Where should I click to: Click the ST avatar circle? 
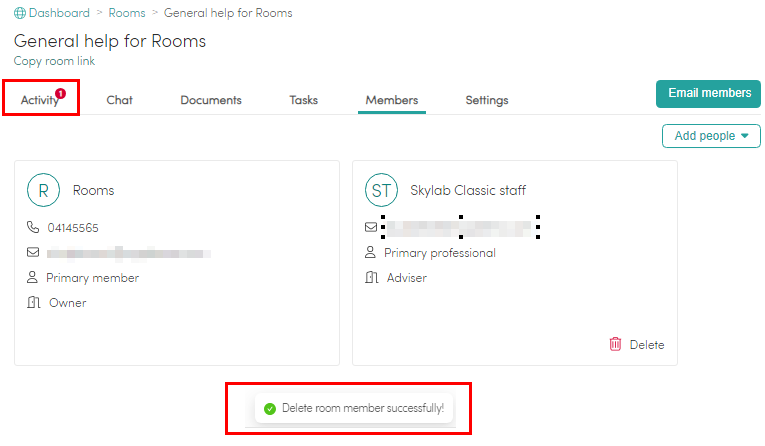[x=381, y=190]
